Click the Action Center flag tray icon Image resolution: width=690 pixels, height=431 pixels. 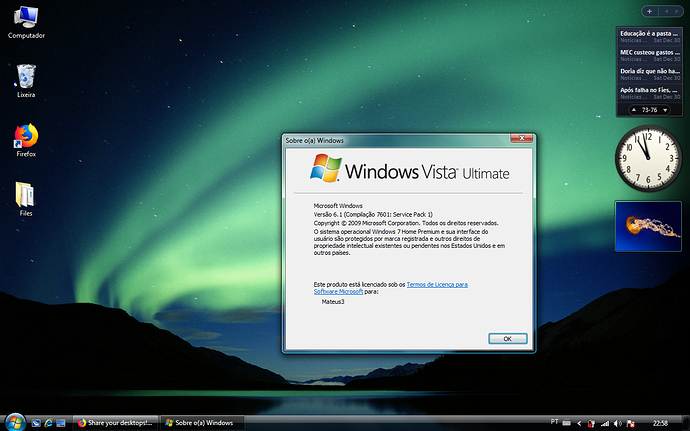click(x=630, y=424)
